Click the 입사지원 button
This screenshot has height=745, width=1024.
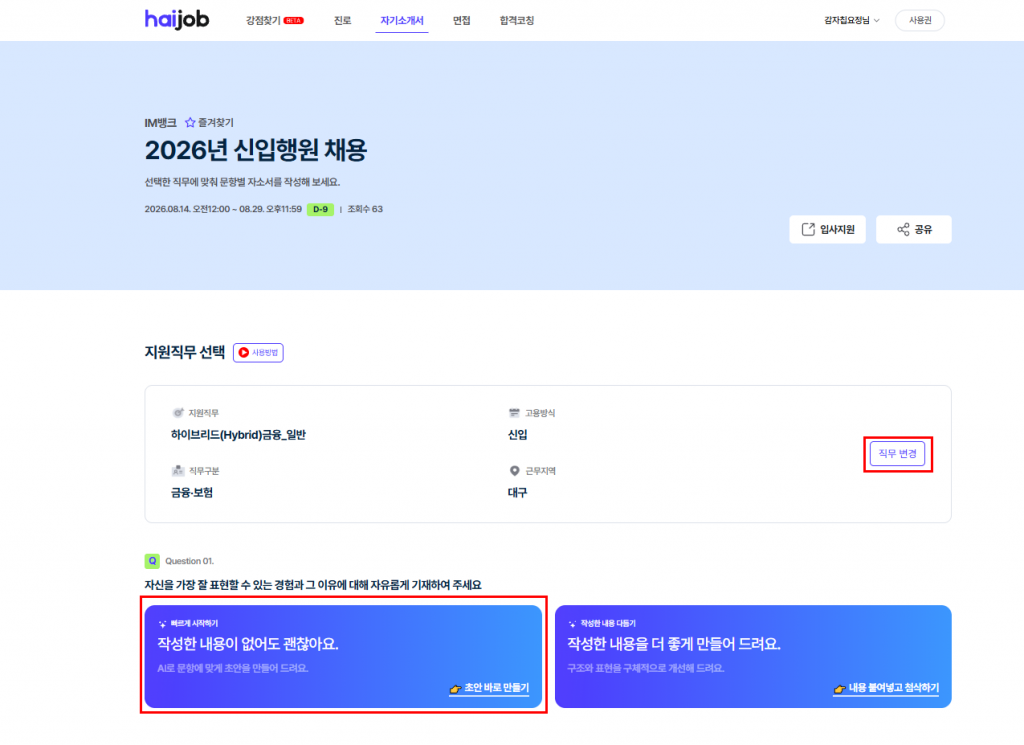(x=827, y=229)
